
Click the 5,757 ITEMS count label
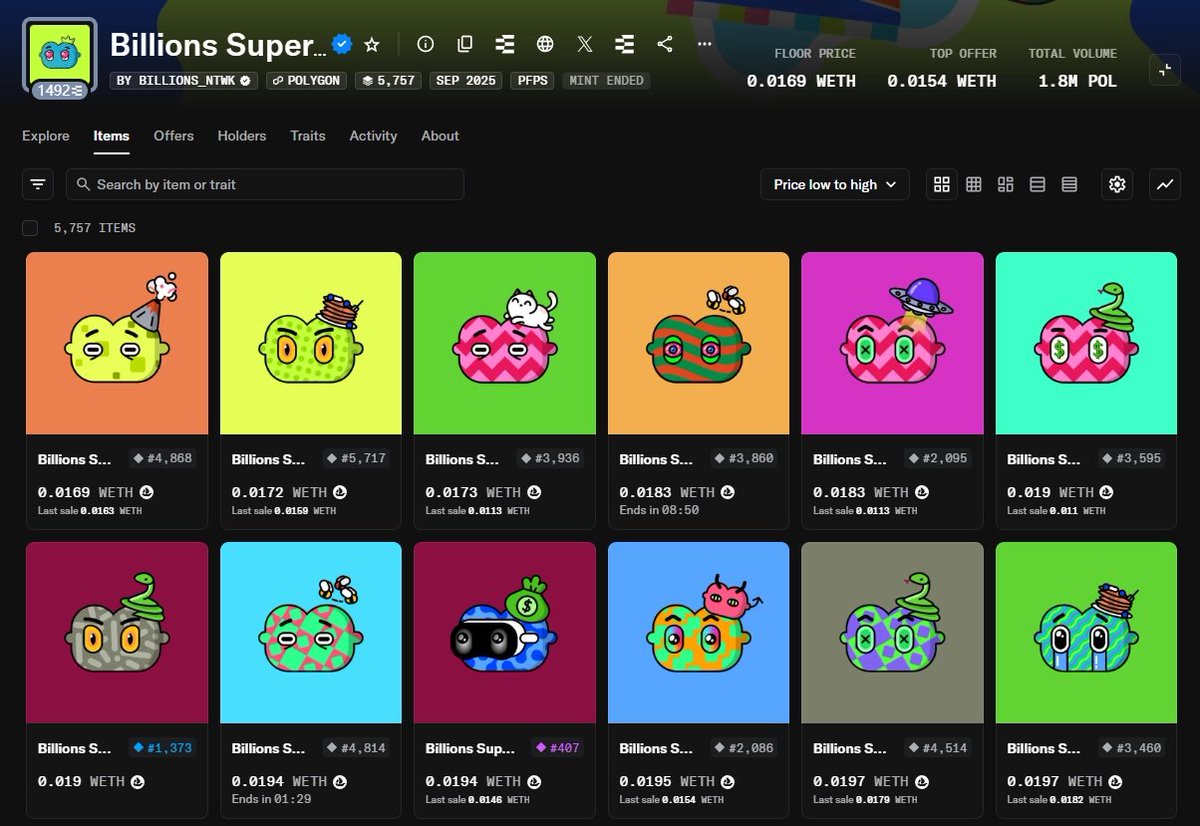95,228
